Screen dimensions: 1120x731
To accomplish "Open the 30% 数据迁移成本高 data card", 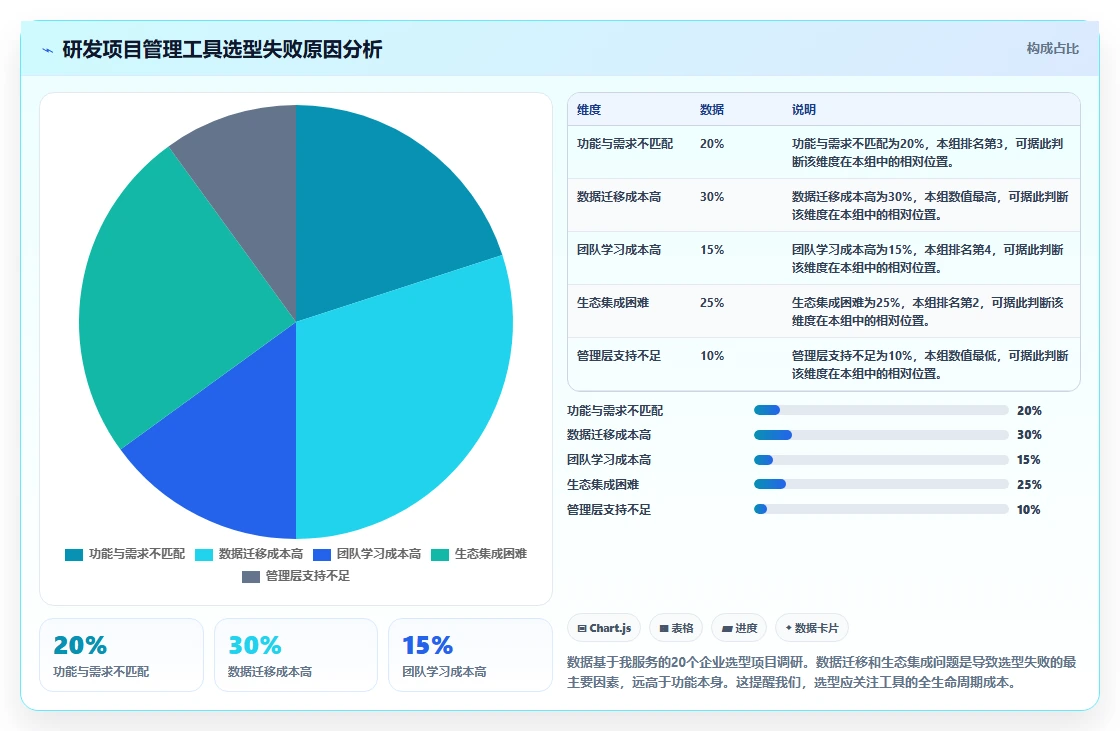I will tap(296, 655).
